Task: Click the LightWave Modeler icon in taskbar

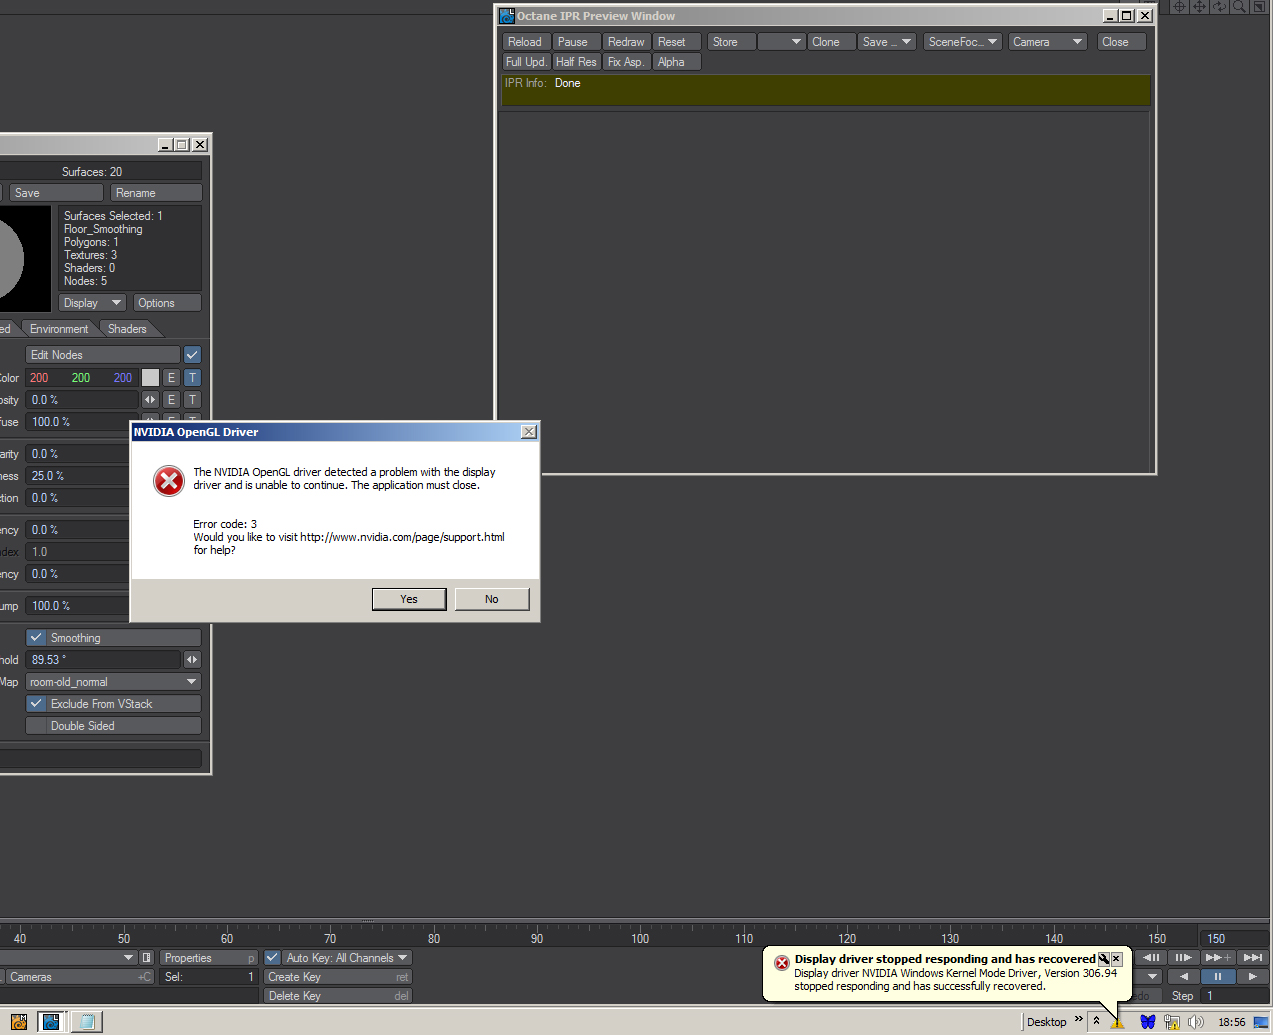Action: (19, 1022)
